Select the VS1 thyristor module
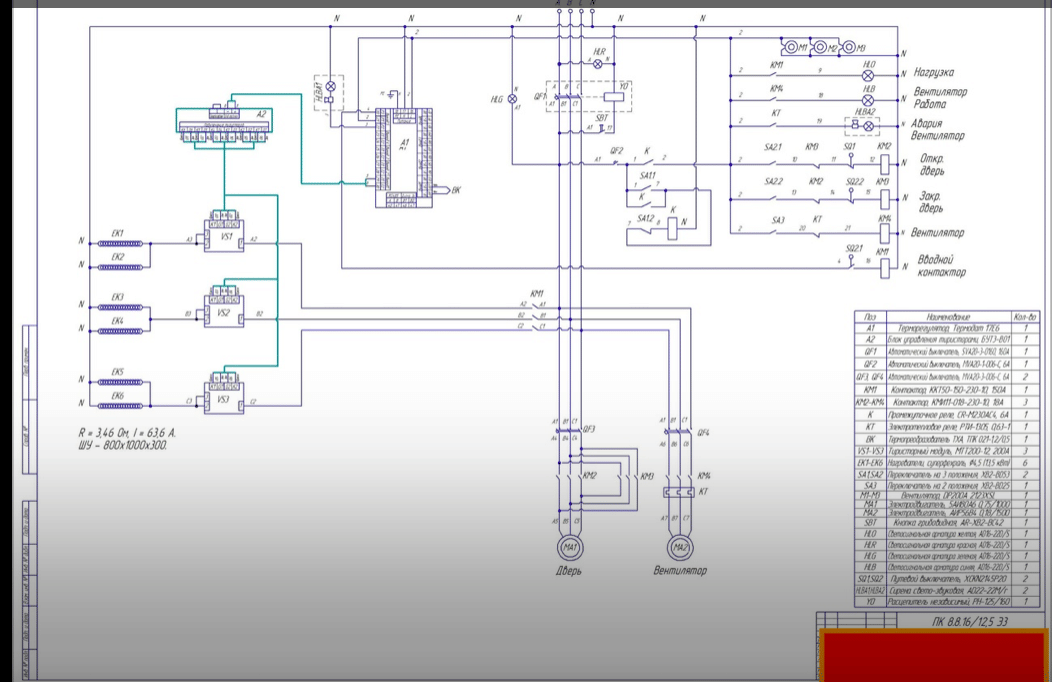 coord(225,236)
